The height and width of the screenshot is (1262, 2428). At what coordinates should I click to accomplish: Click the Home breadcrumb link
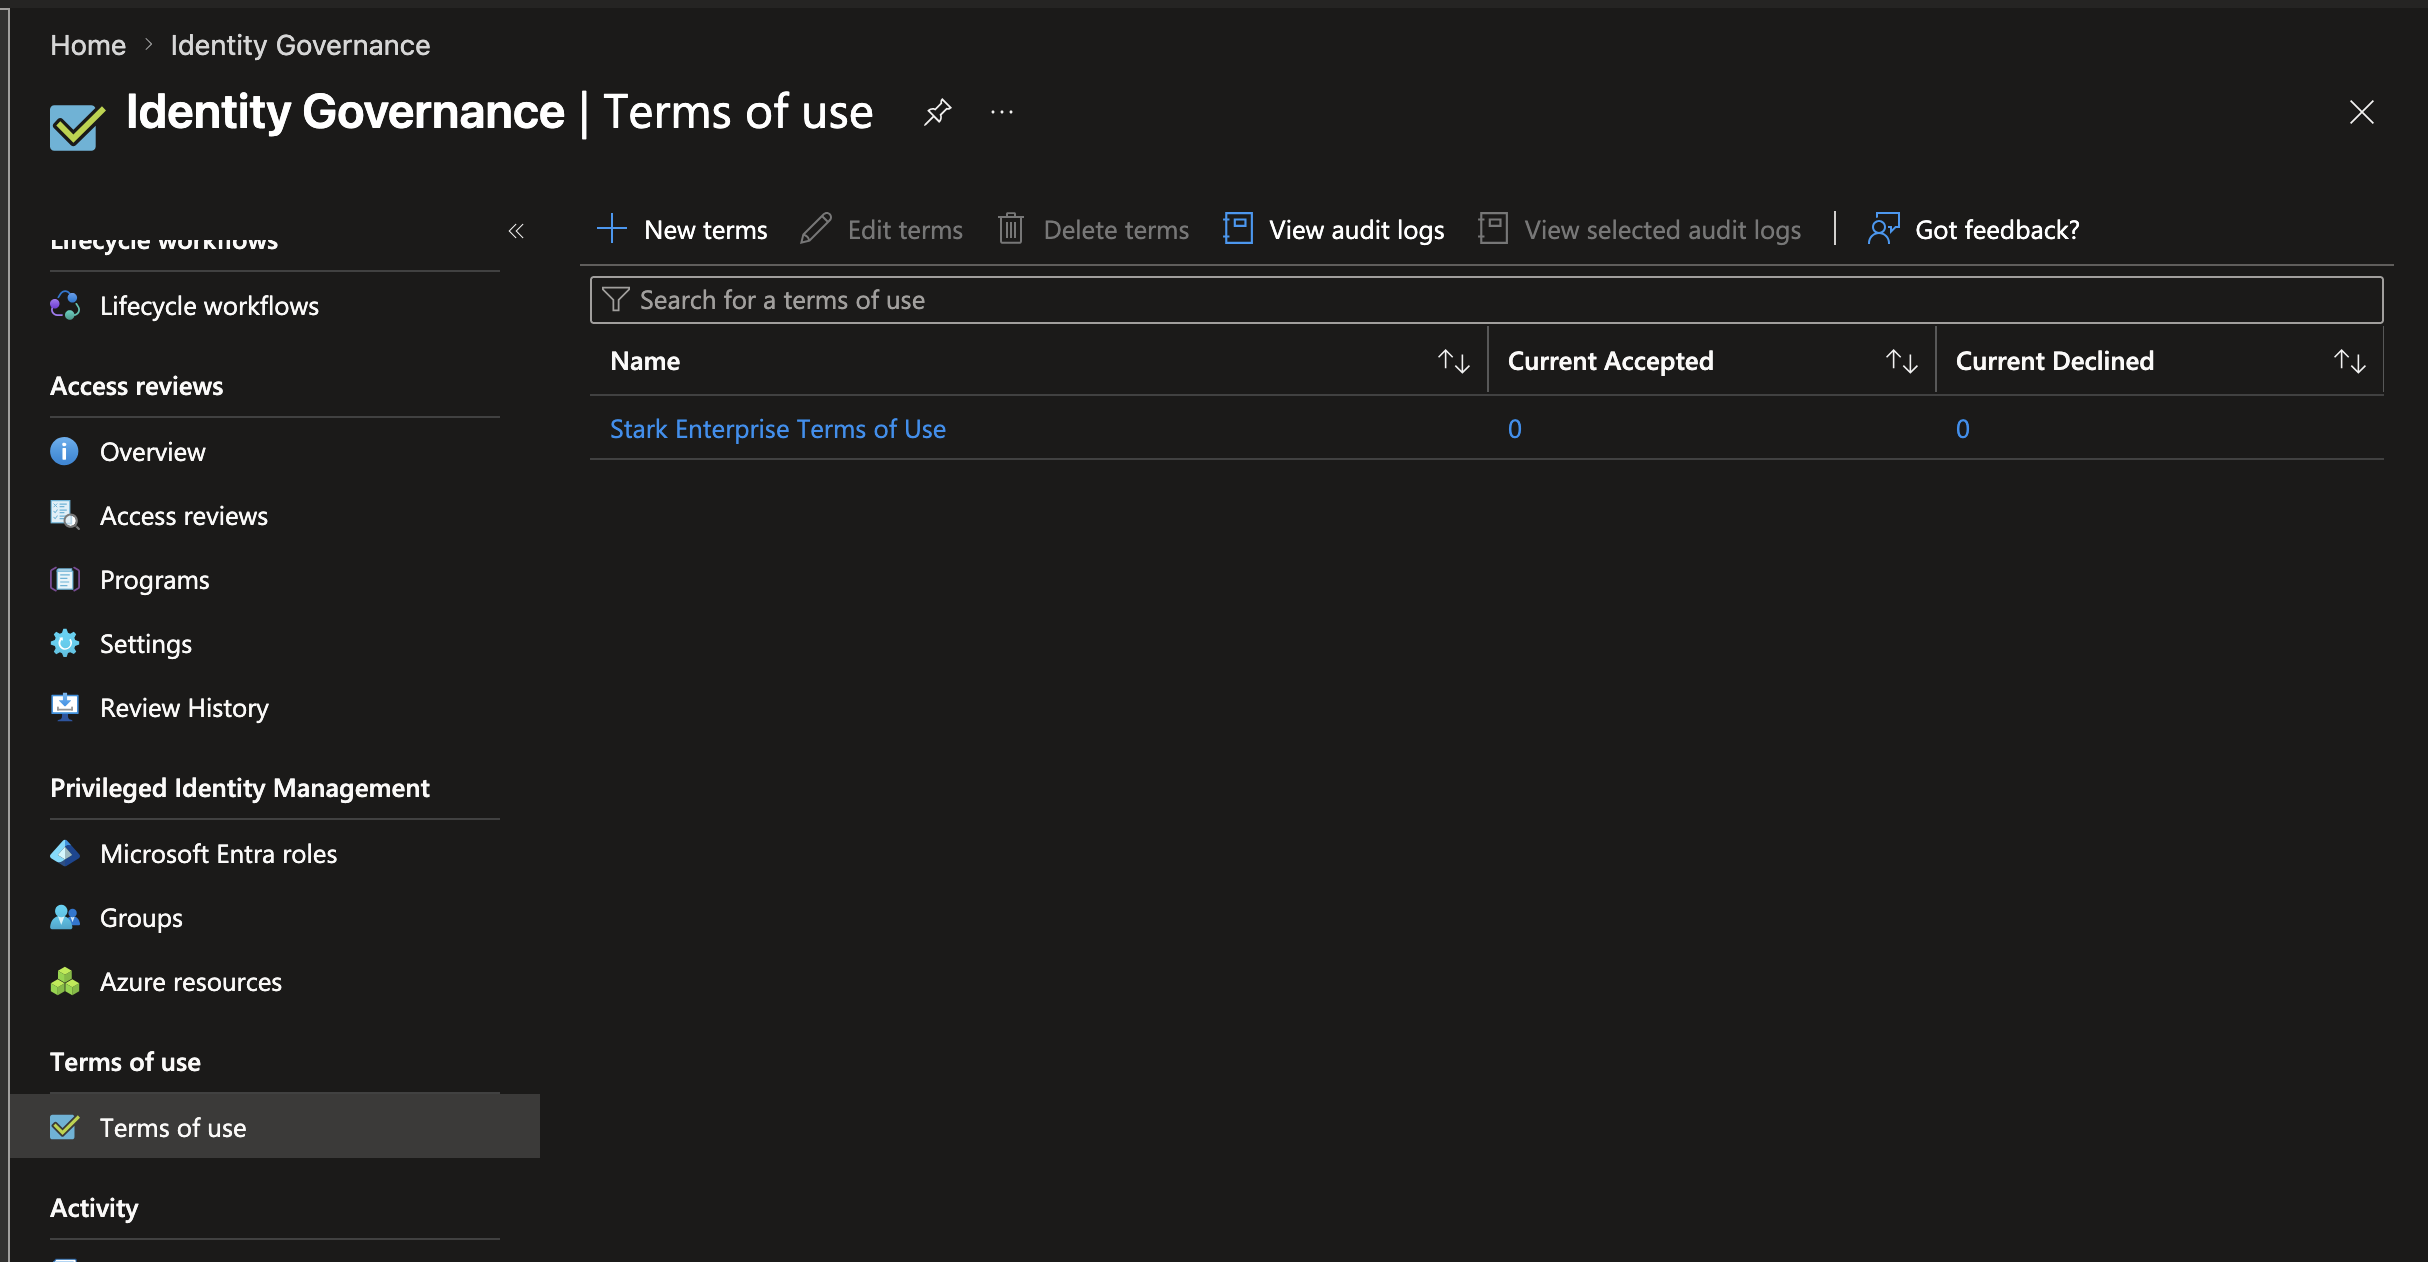(x=88, y=45)
